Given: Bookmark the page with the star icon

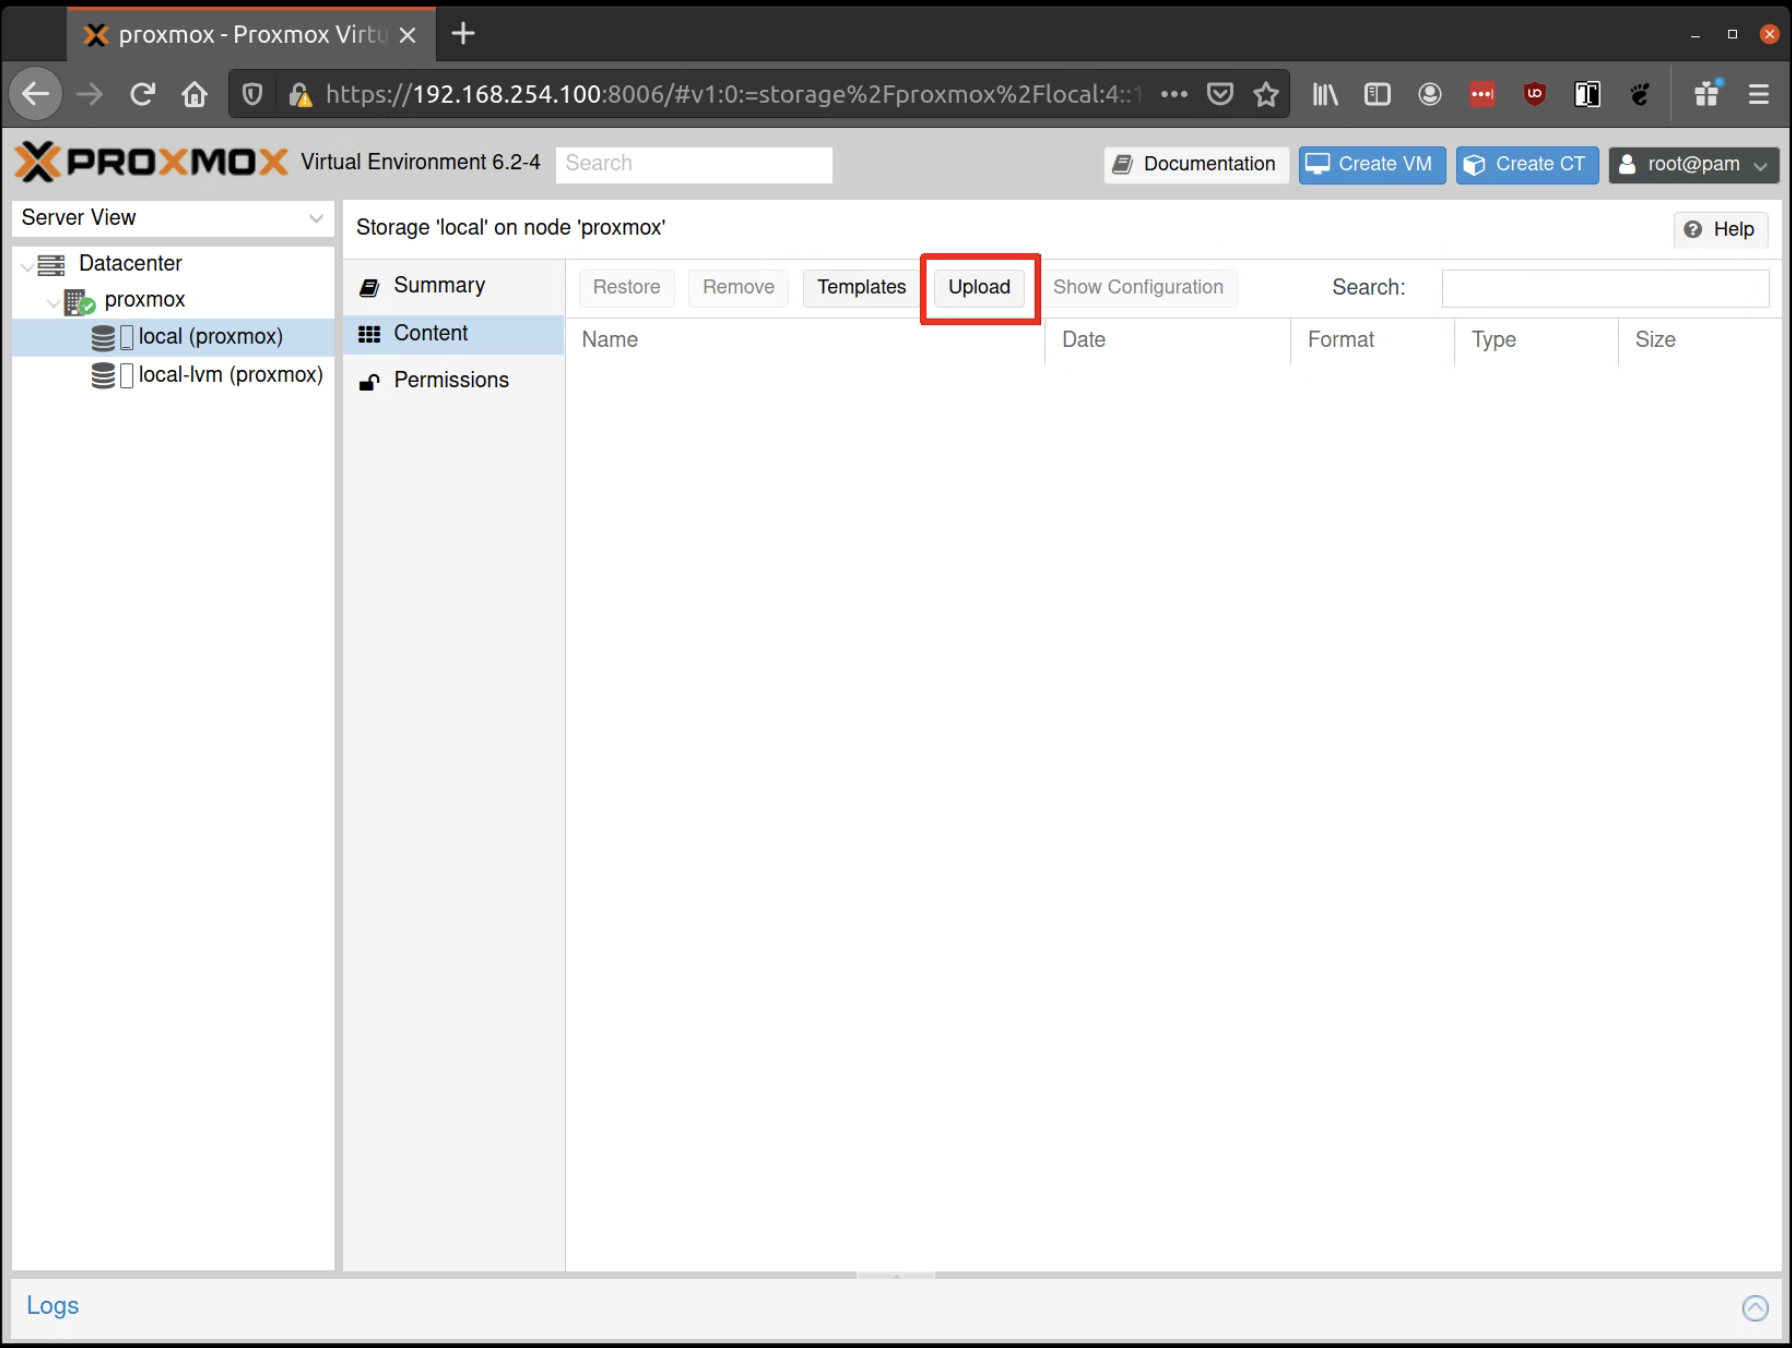Looking at the screenshot, I should click(1266, 94).
